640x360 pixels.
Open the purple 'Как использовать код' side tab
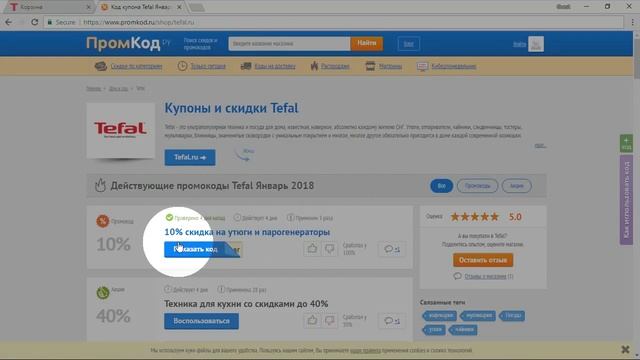(626, 200)
